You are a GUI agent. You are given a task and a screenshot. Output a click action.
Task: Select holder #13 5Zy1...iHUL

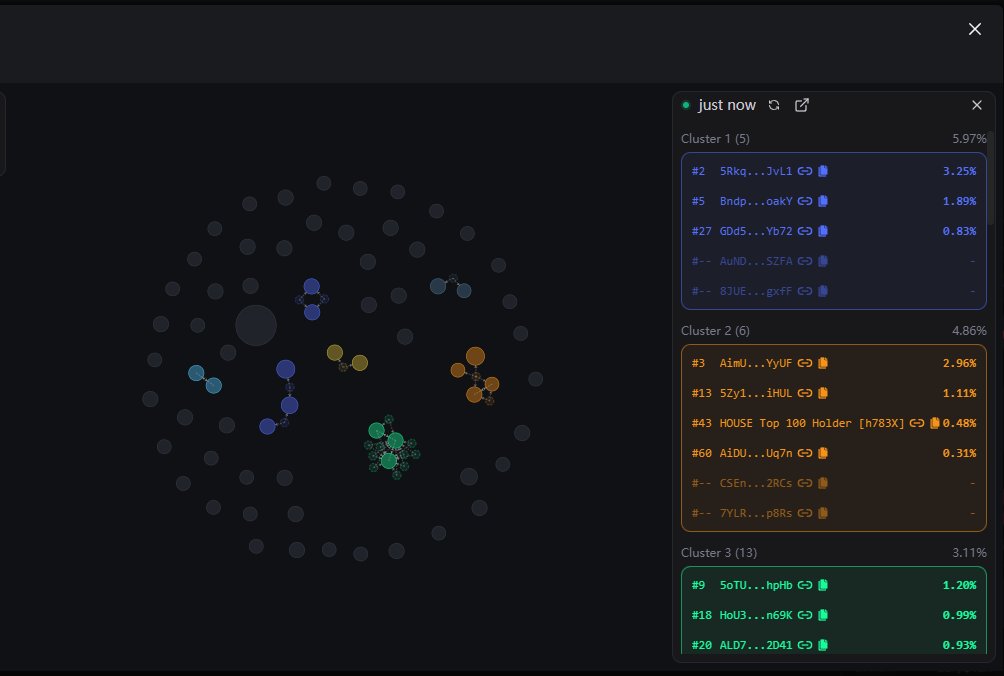834,393
